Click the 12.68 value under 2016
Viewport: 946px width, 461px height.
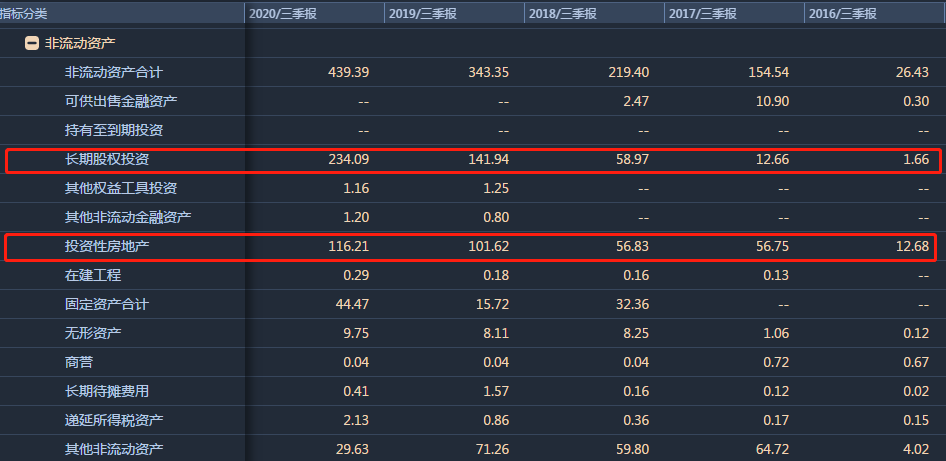pos(912,246)
